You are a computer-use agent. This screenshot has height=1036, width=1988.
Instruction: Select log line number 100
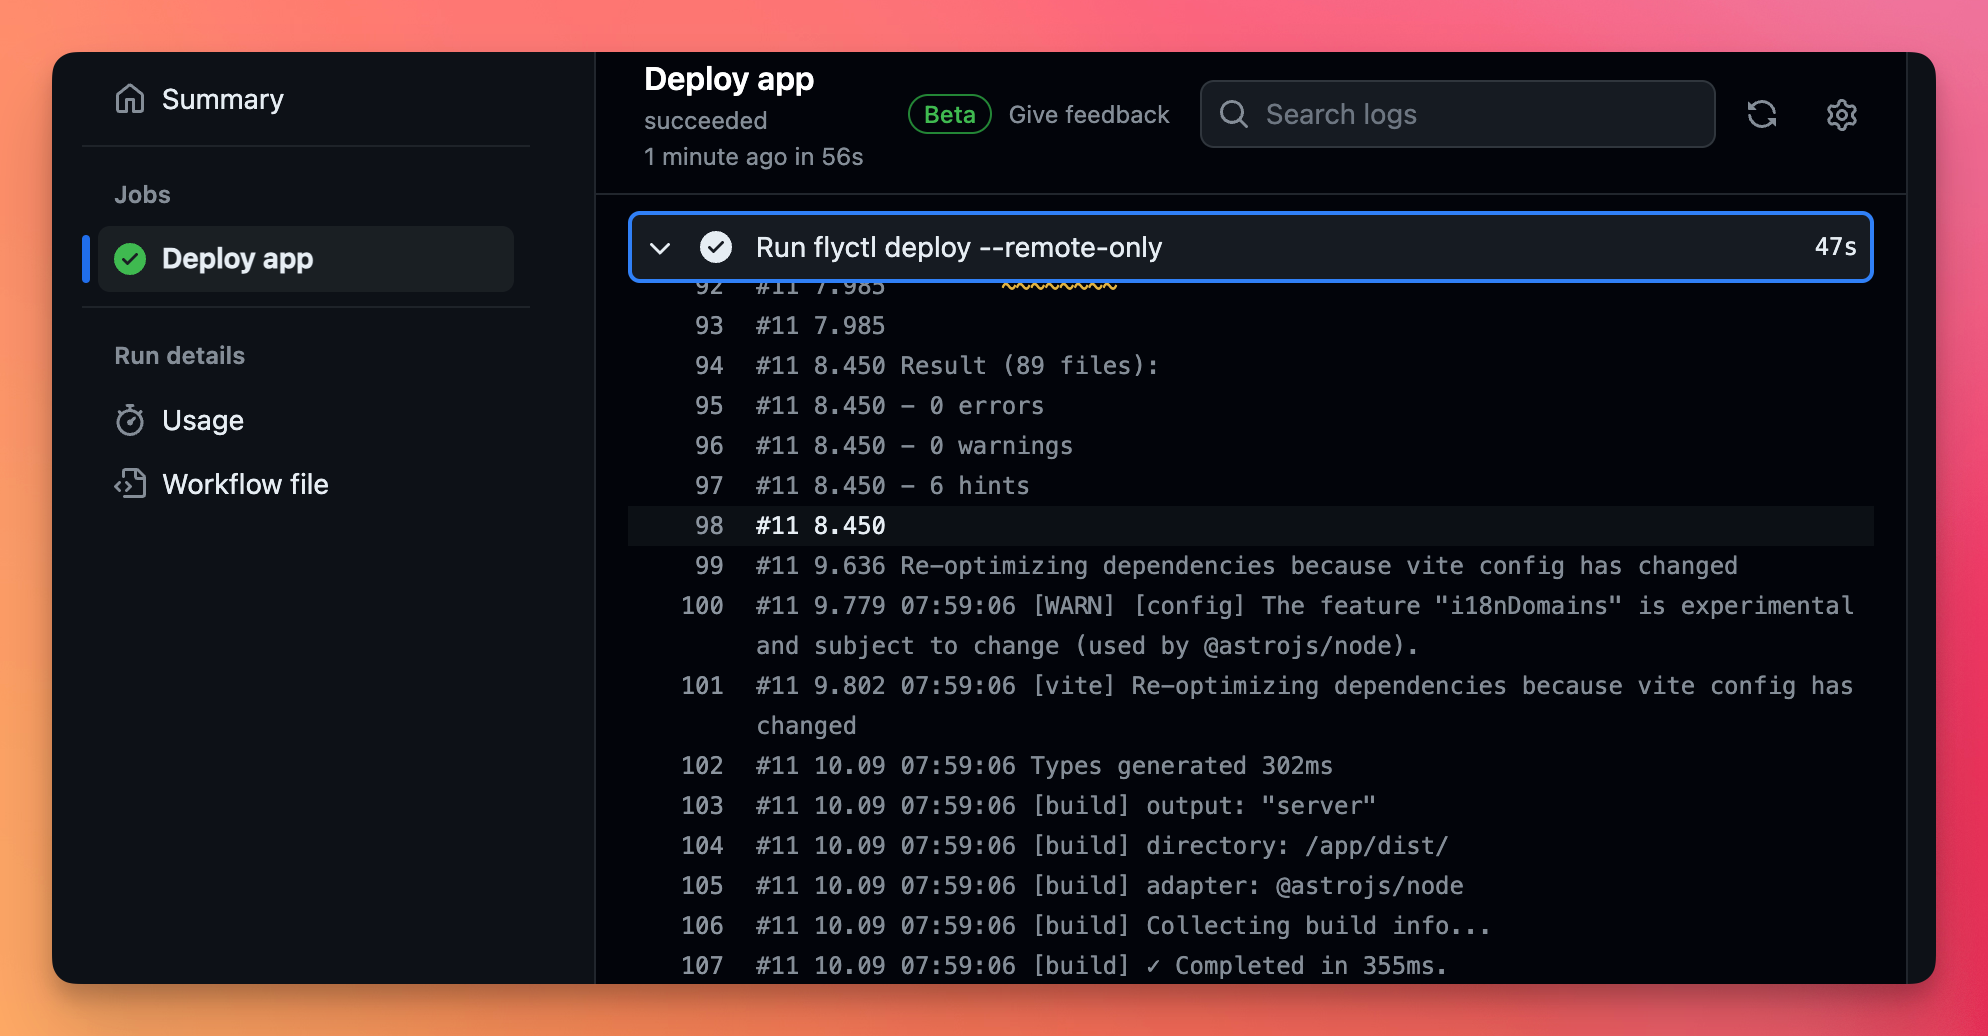(702, 606)
